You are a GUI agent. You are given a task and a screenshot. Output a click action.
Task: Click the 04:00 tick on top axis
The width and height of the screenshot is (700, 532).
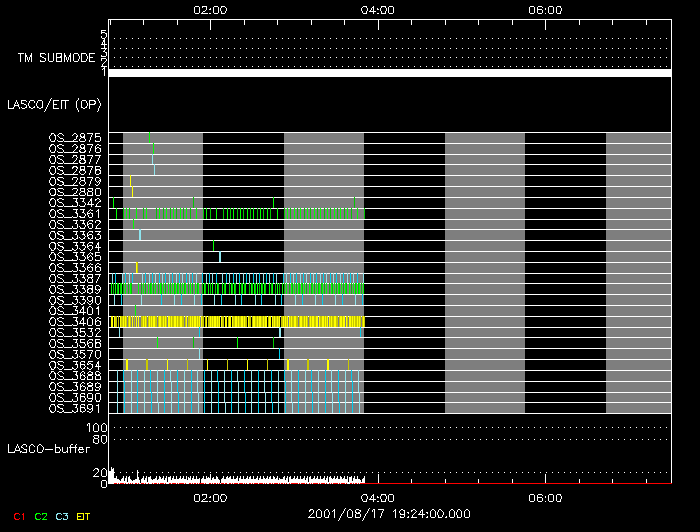click(x=377, y=9)
